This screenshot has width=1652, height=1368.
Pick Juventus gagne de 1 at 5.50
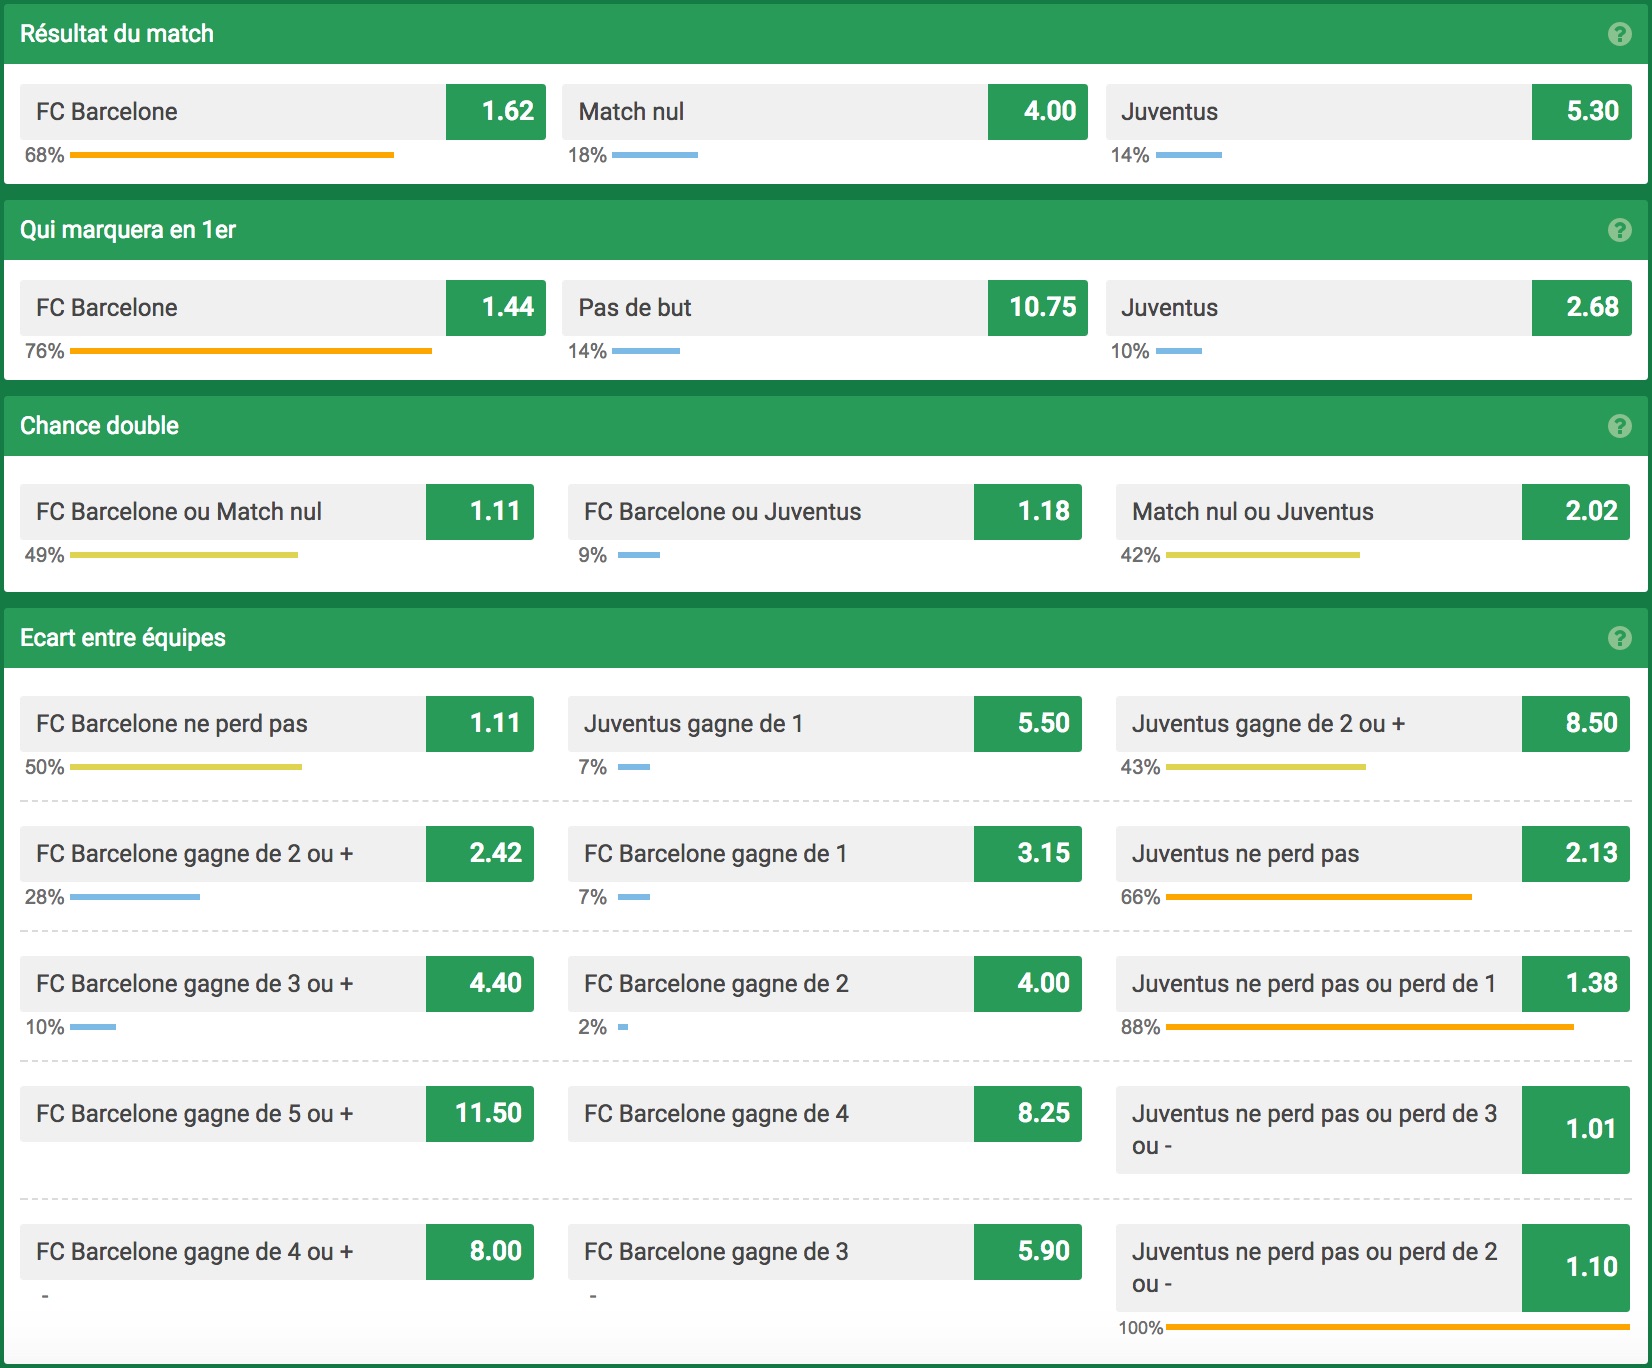pyautogui.click(x=825, y=724)
